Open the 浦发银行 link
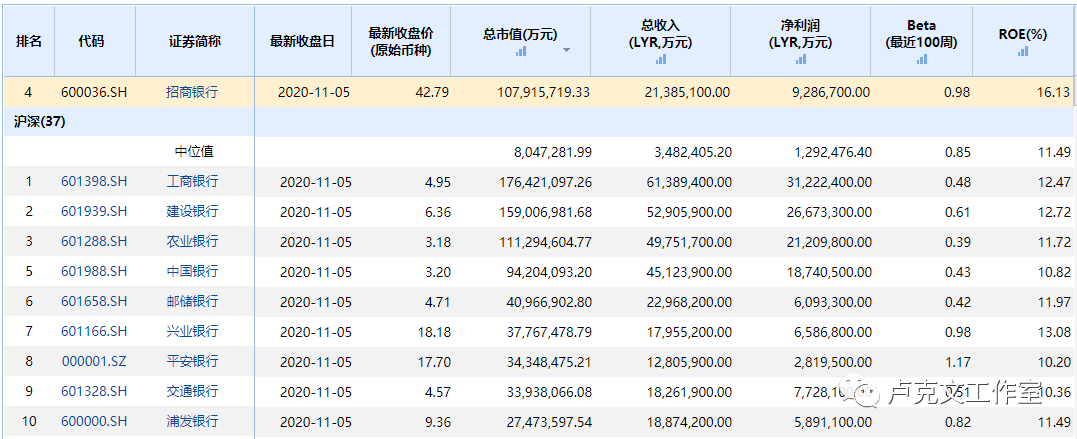The height and width of the screenshot is (439, 1077). [192, 421]
